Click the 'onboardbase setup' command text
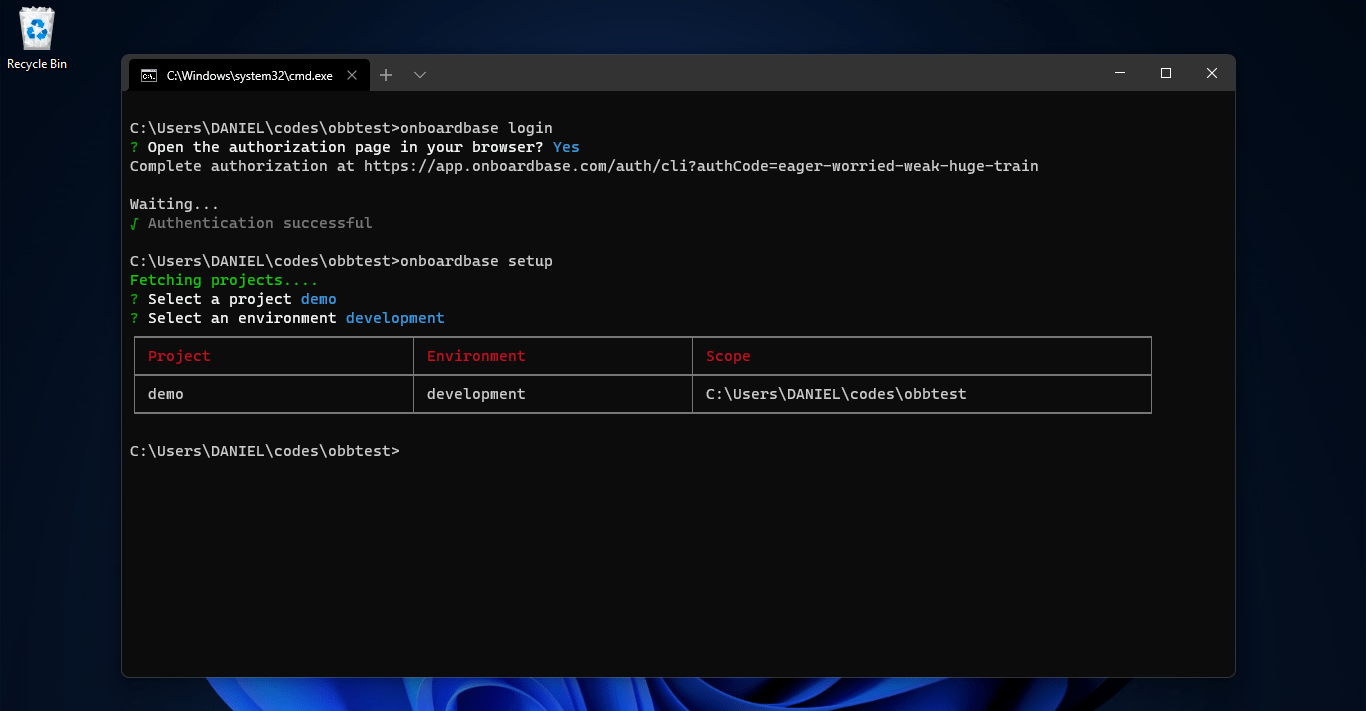Screen dimensions: 1366x711 click(476, 261)
